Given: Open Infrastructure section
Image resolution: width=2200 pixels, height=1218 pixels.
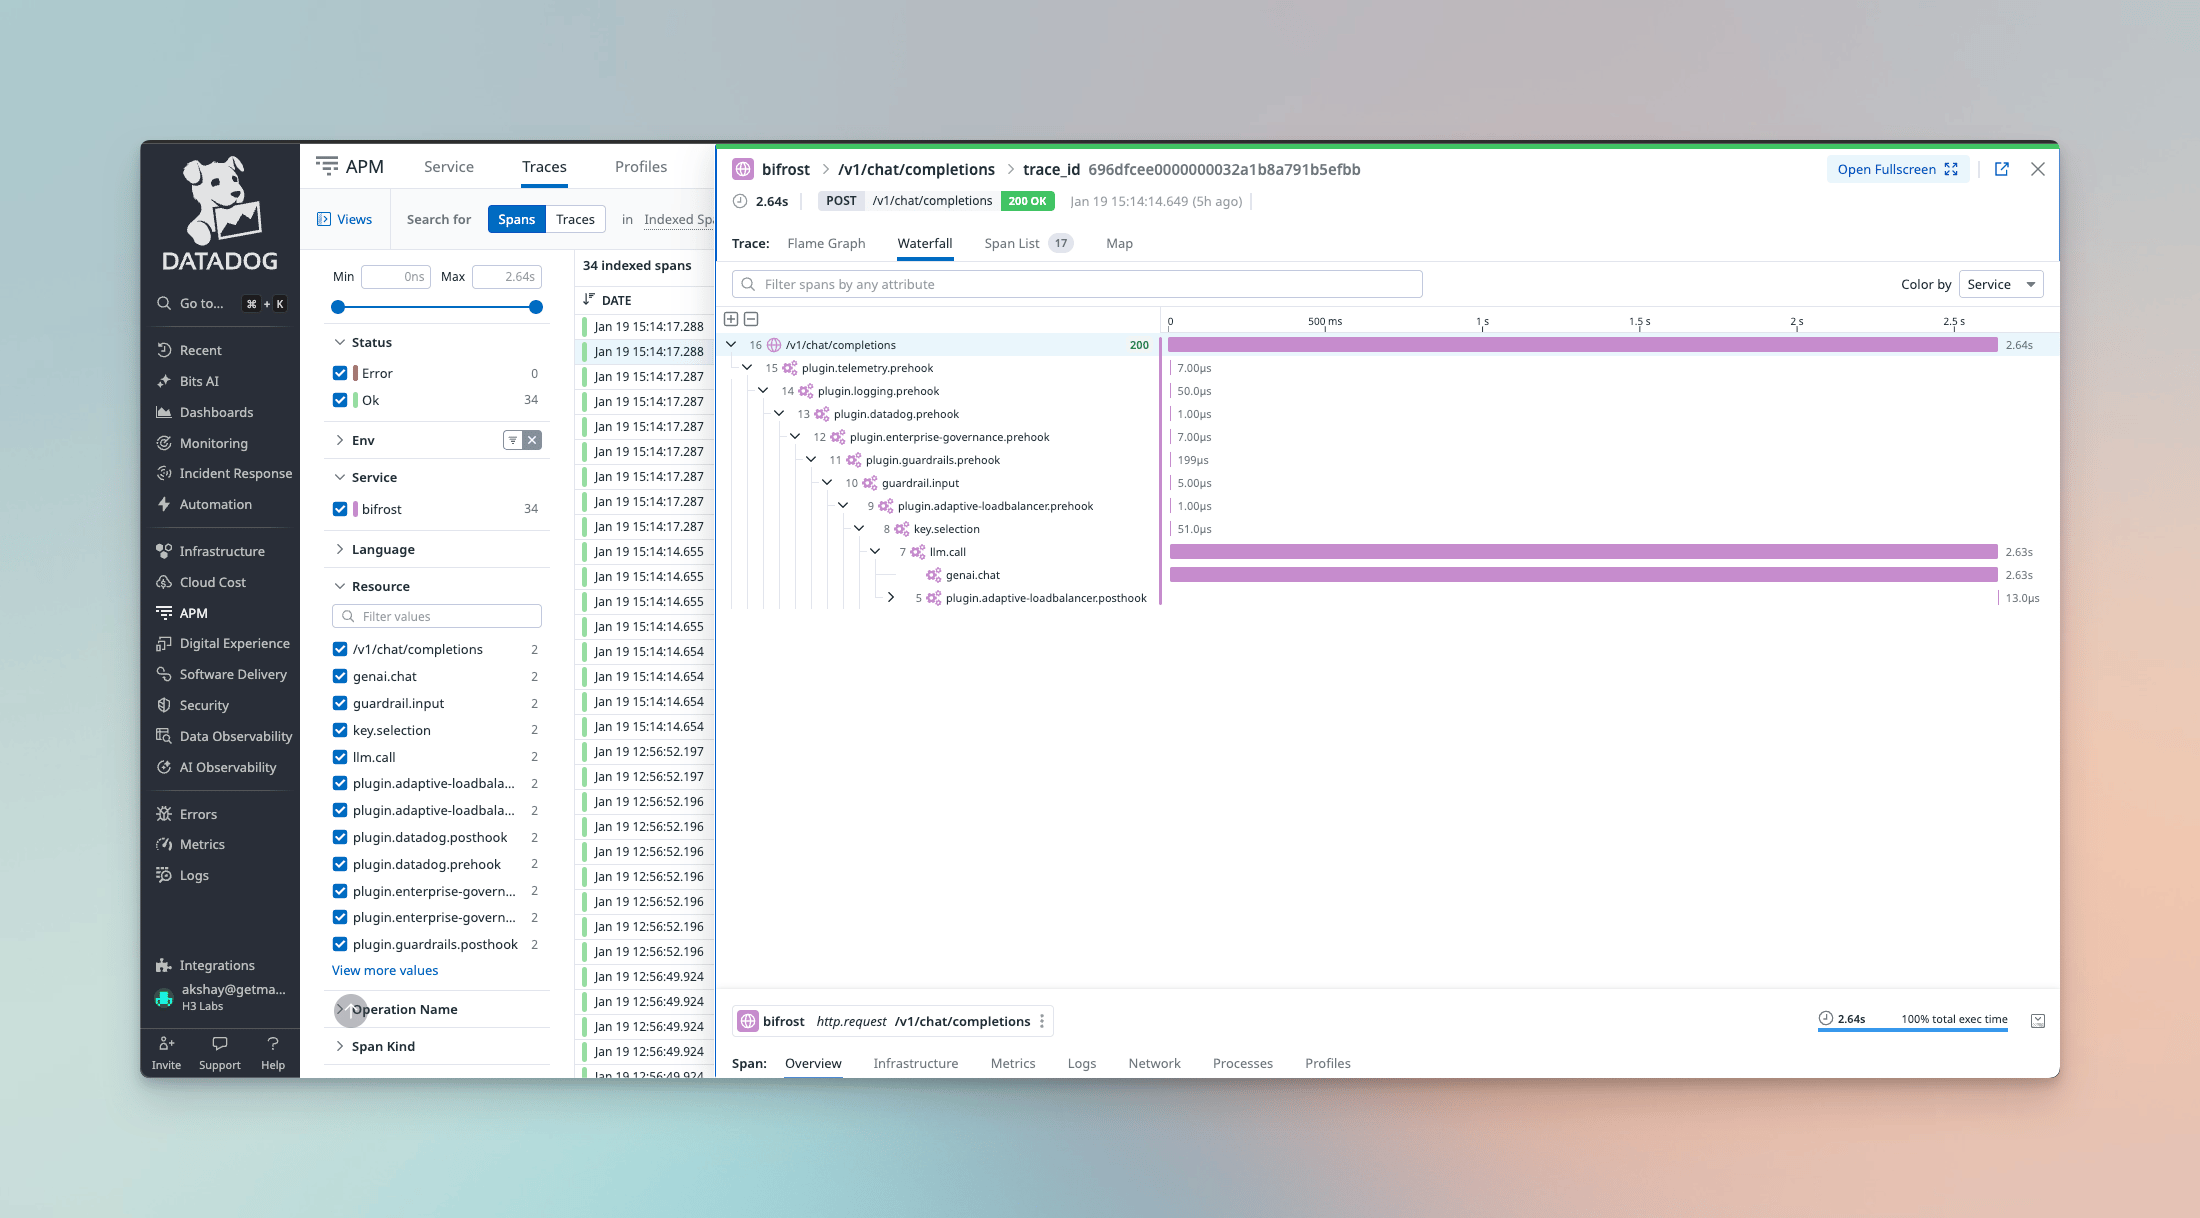Looking at the screenshot, I should pos(222,551).
